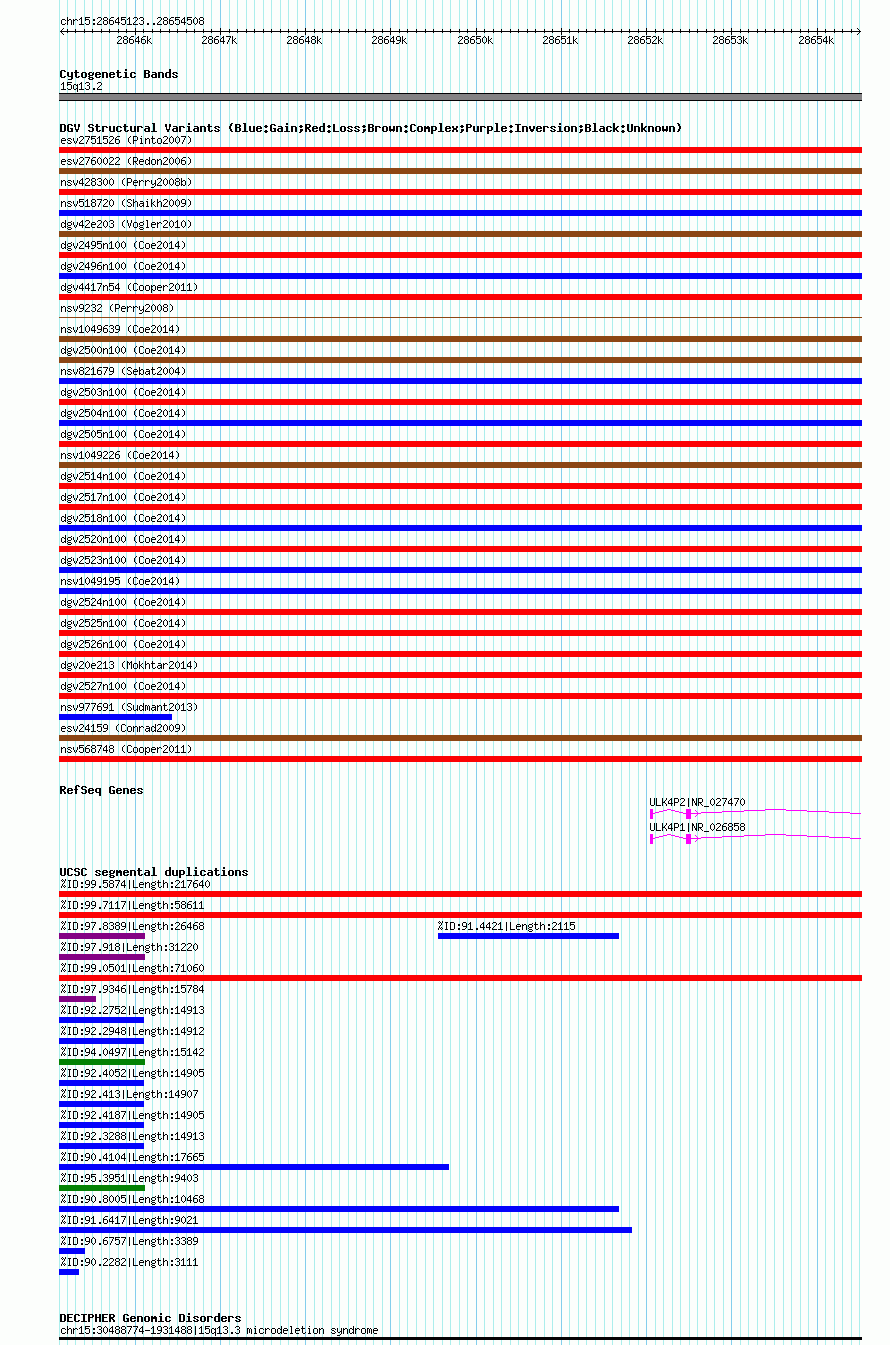This screenshot has width=890, height=1345.
Task: Open the 15q13.3 microdeletion syndrome entry
Action: [x=219, y=1330]
